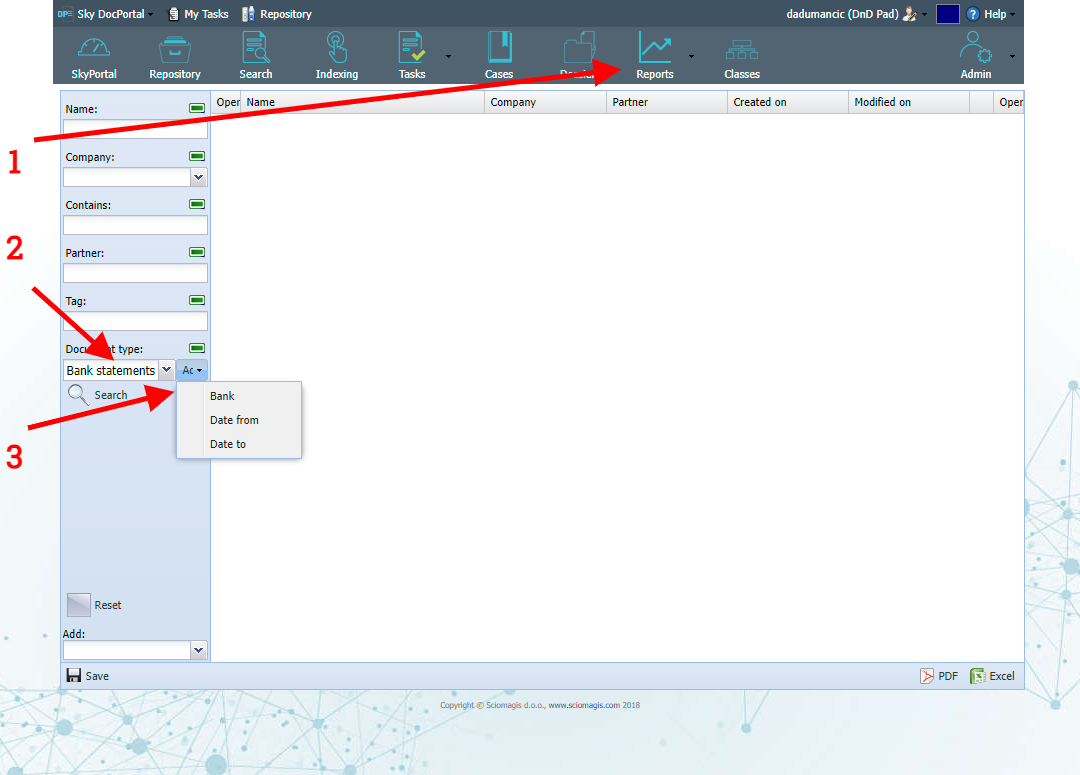The width and height of the screenshot is (1080, 775).
Task: Click the Excel spreadsheet icon
Action: (977, 676)
